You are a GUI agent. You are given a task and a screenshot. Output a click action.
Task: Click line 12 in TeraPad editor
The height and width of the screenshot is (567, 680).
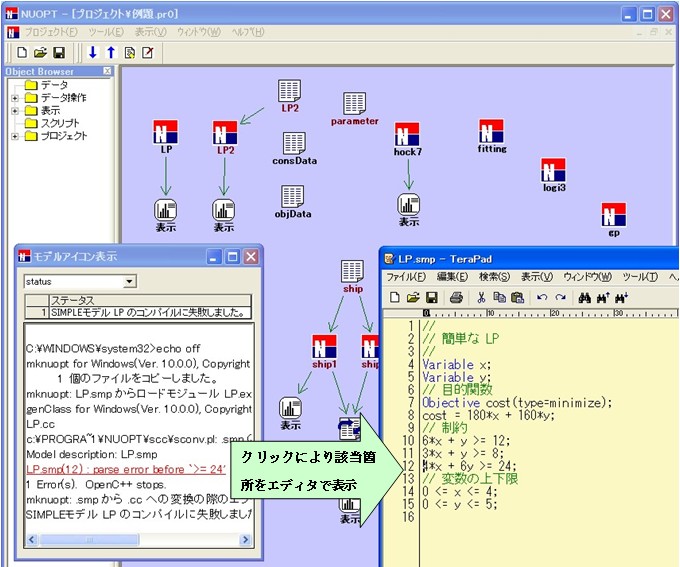[x=469, y=466]
